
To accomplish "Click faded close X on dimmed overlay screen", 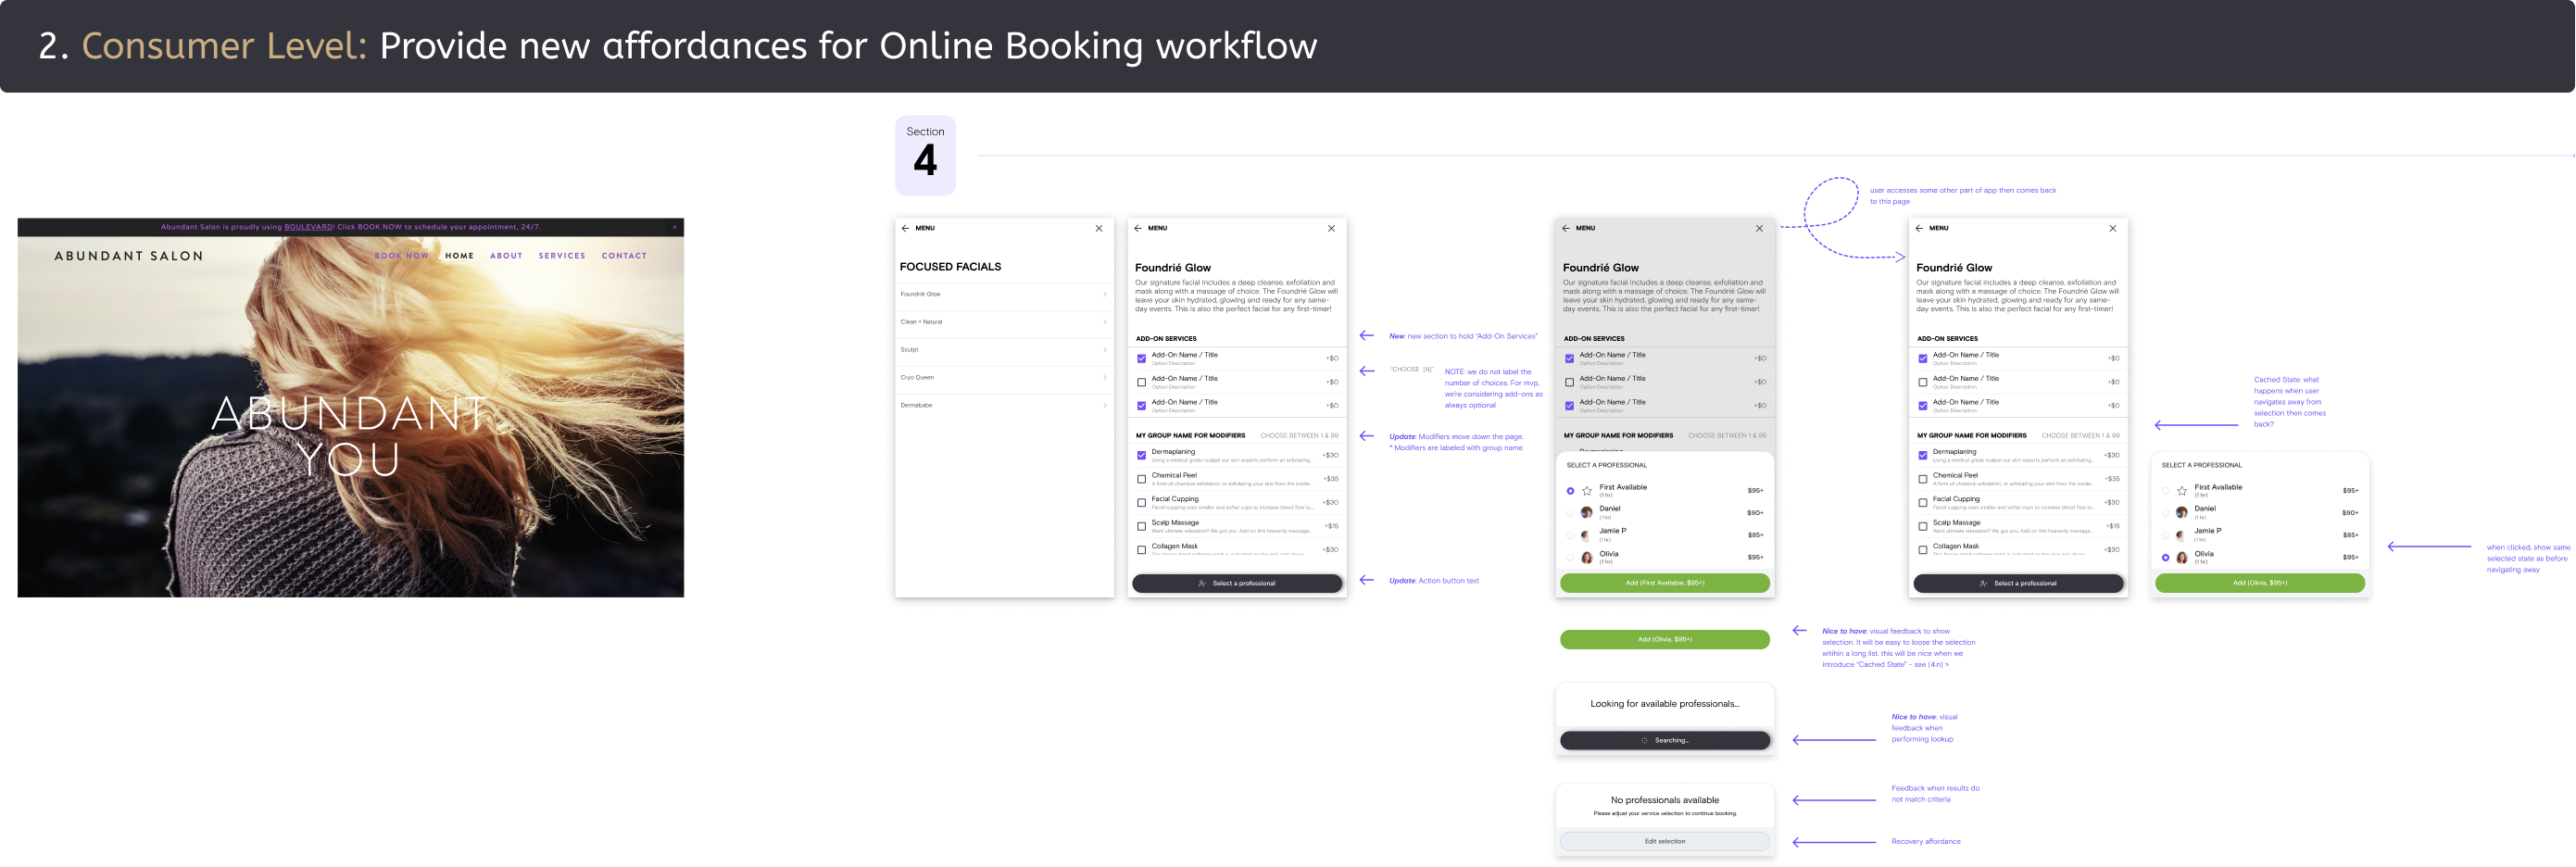I will pyautogui.click(x=1760, y=228).
